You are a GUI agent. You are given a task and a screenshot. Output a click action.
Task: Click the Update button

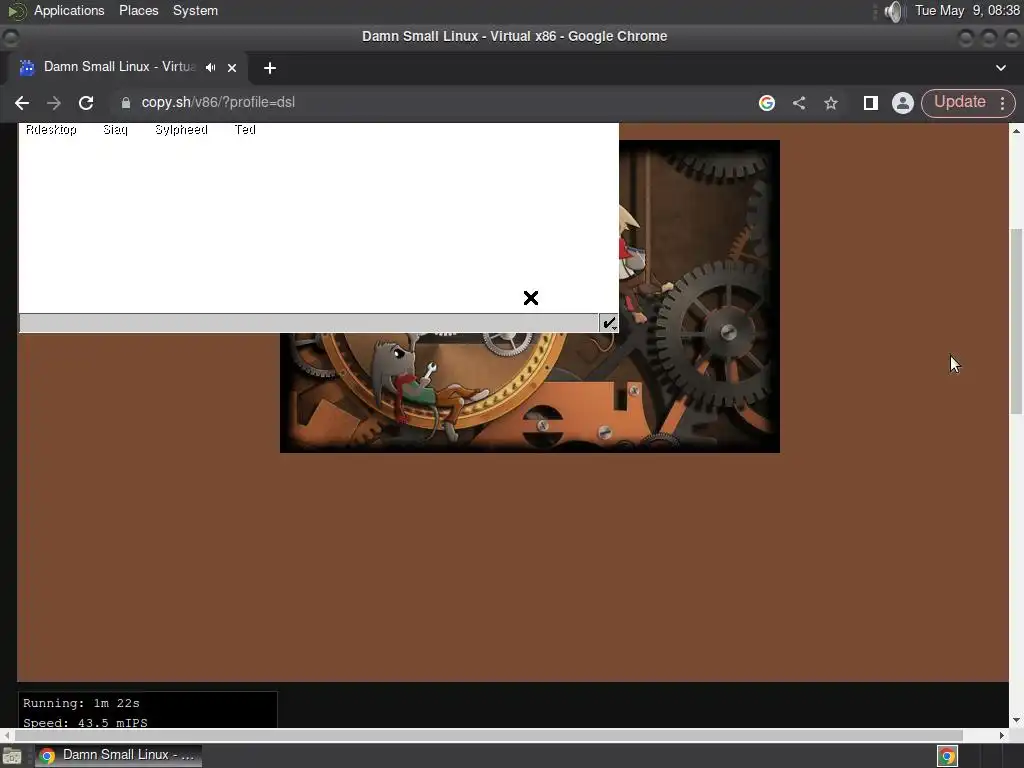pos(959,102)
